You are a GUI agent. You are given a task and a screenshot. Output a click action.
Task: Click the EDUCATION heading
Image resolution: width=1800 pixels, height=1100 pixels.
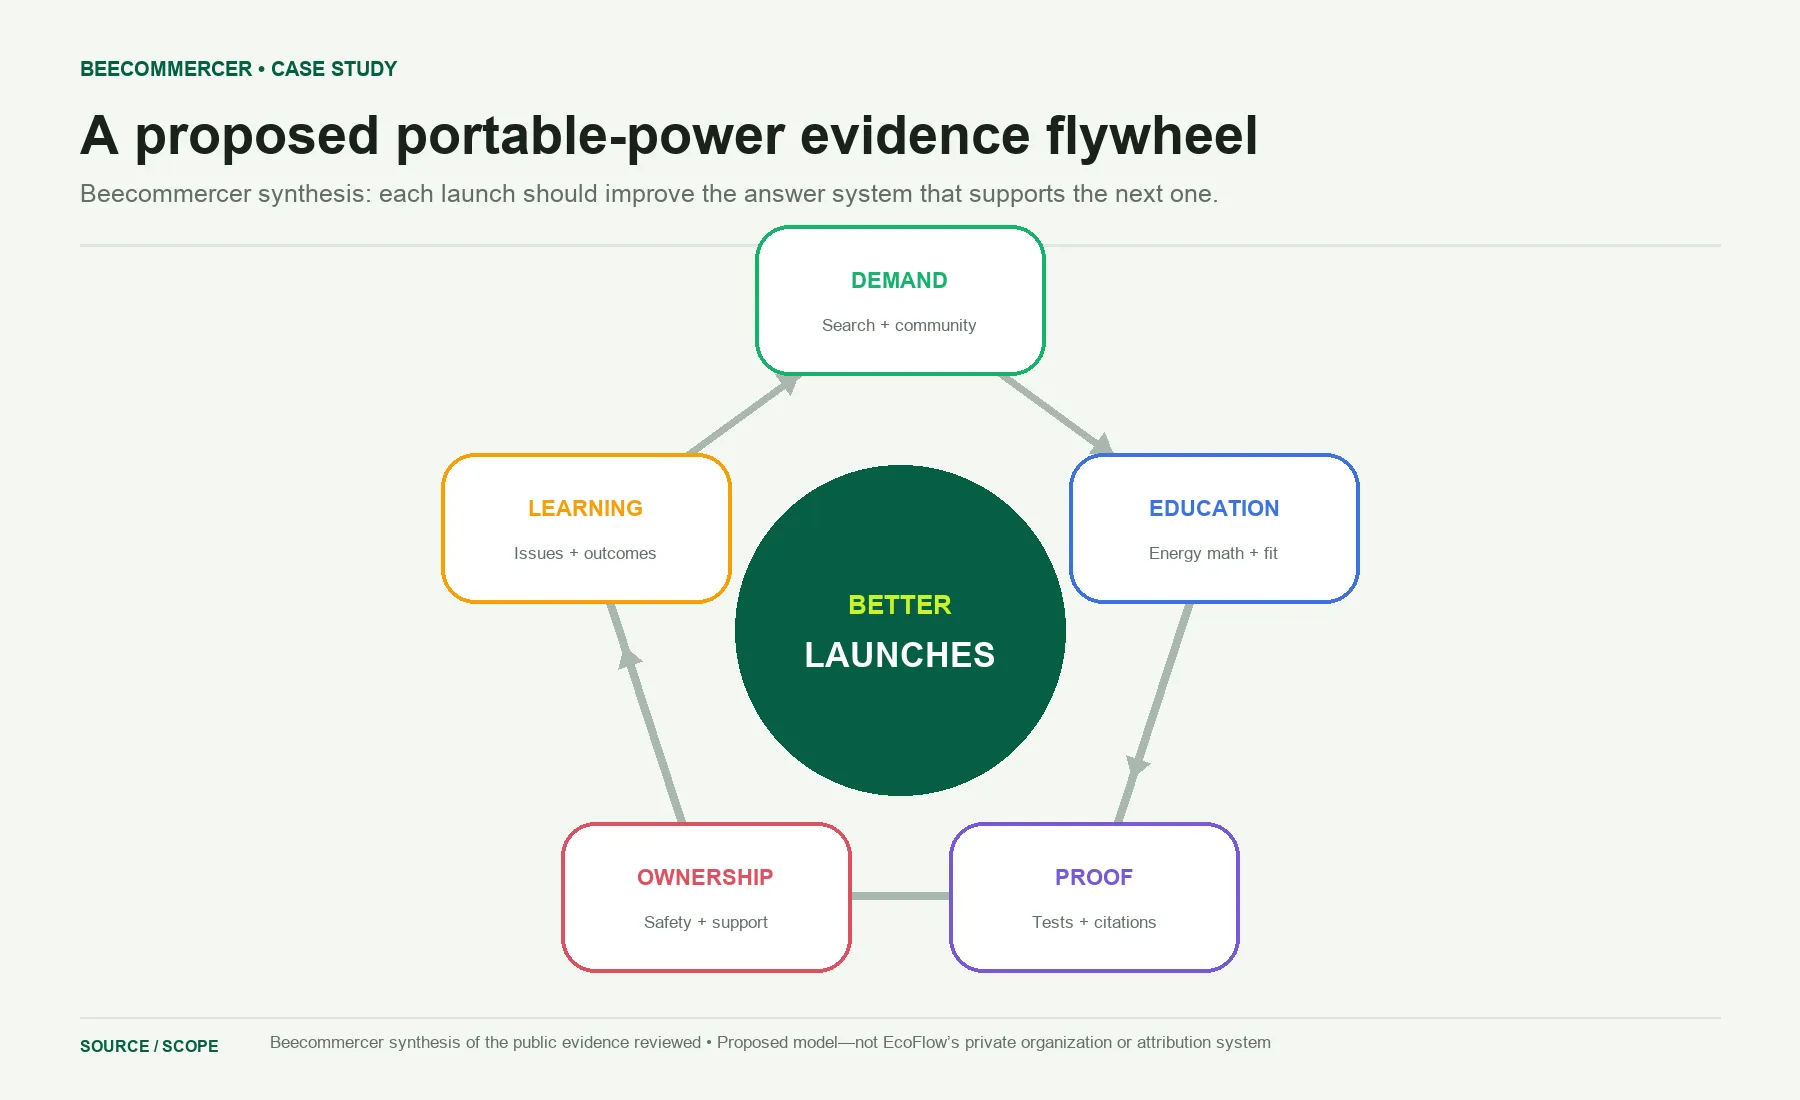(x=1214, y=509)
